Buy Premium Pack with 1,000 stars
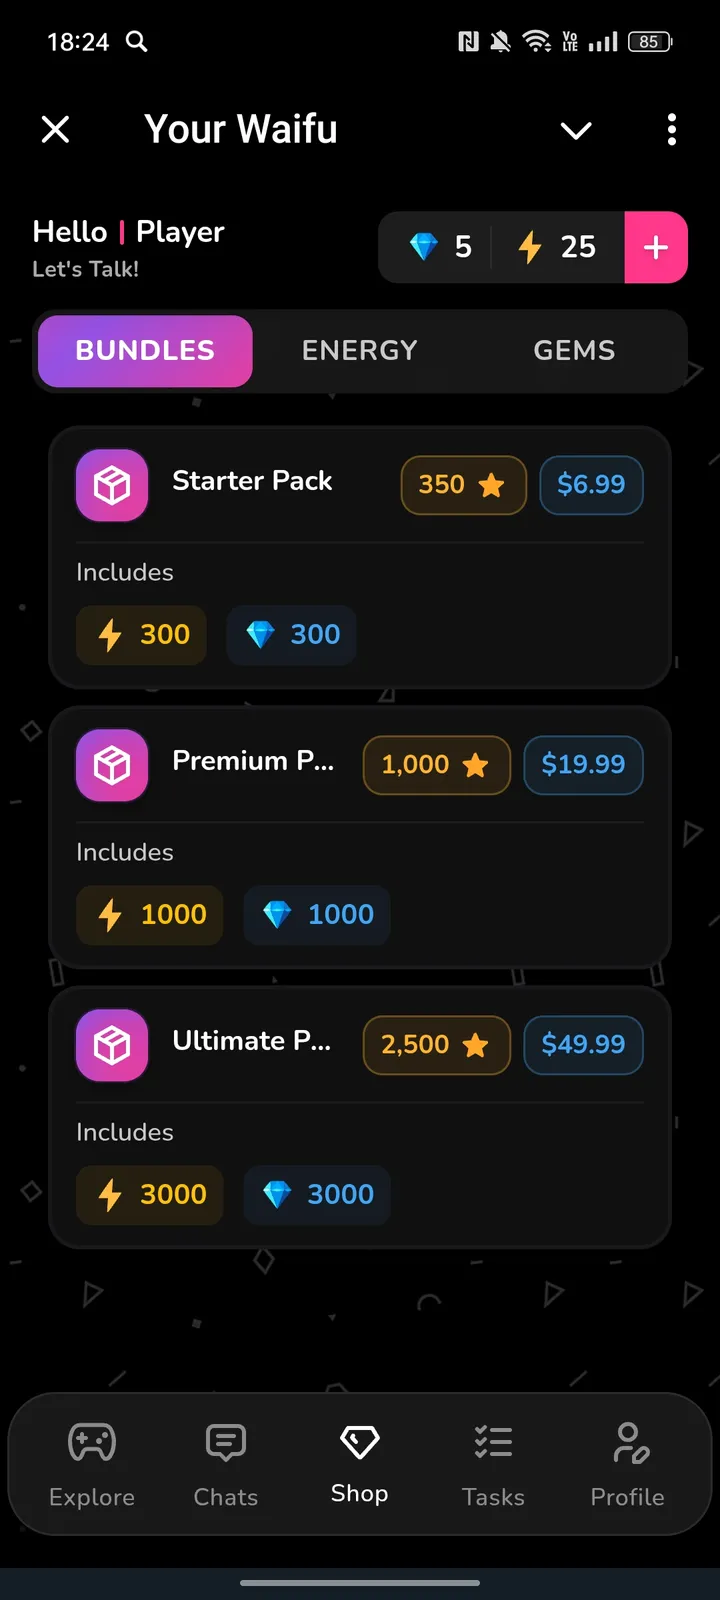The height and width of the screenshot is (1600, 720). pos(436,765)
